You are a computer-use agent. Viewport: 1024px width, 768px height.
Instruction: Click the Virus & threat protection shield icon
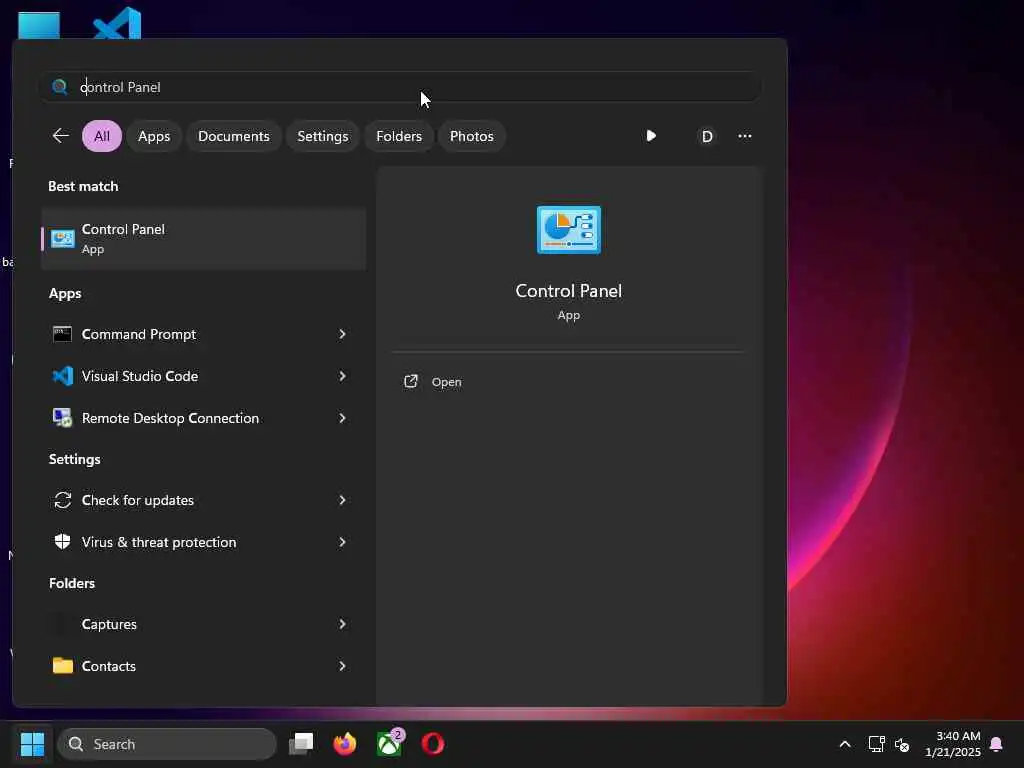point(63,541)
